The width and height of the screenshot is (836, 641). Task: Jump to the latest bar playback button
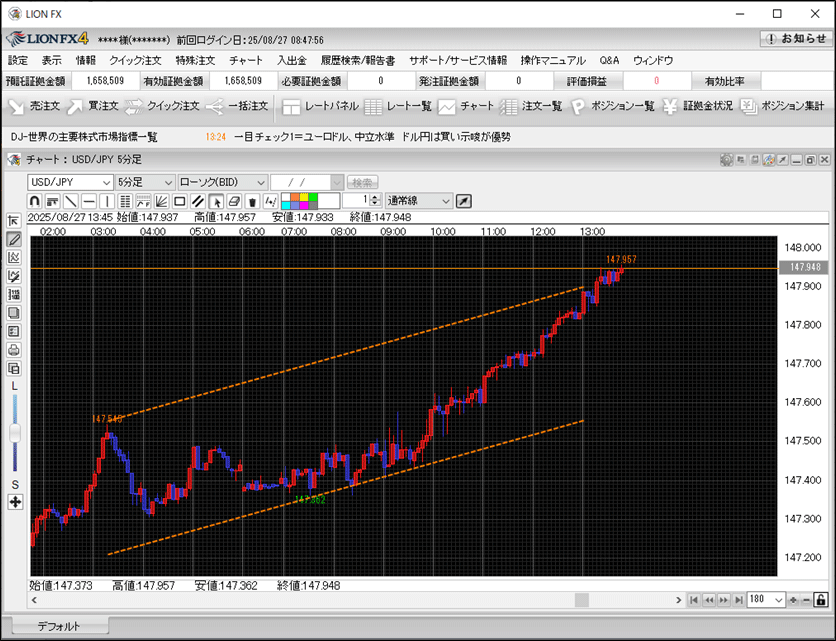click(738, 600)
